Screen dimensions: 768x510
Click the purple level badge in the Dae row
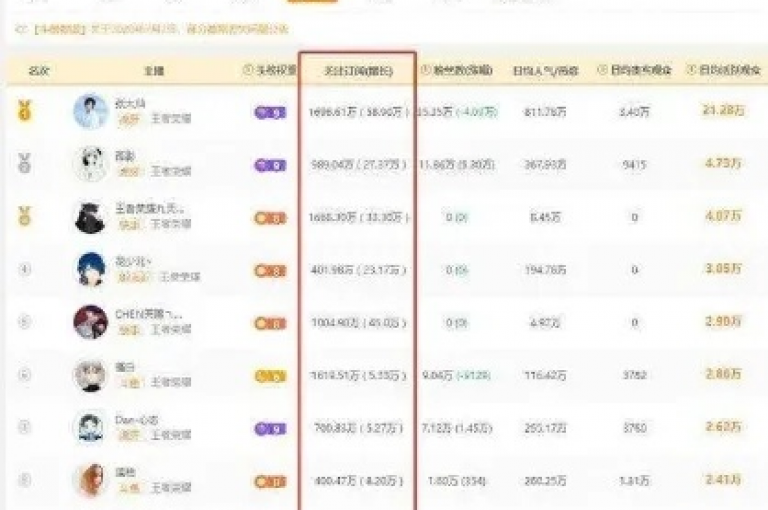coord(270,429)
